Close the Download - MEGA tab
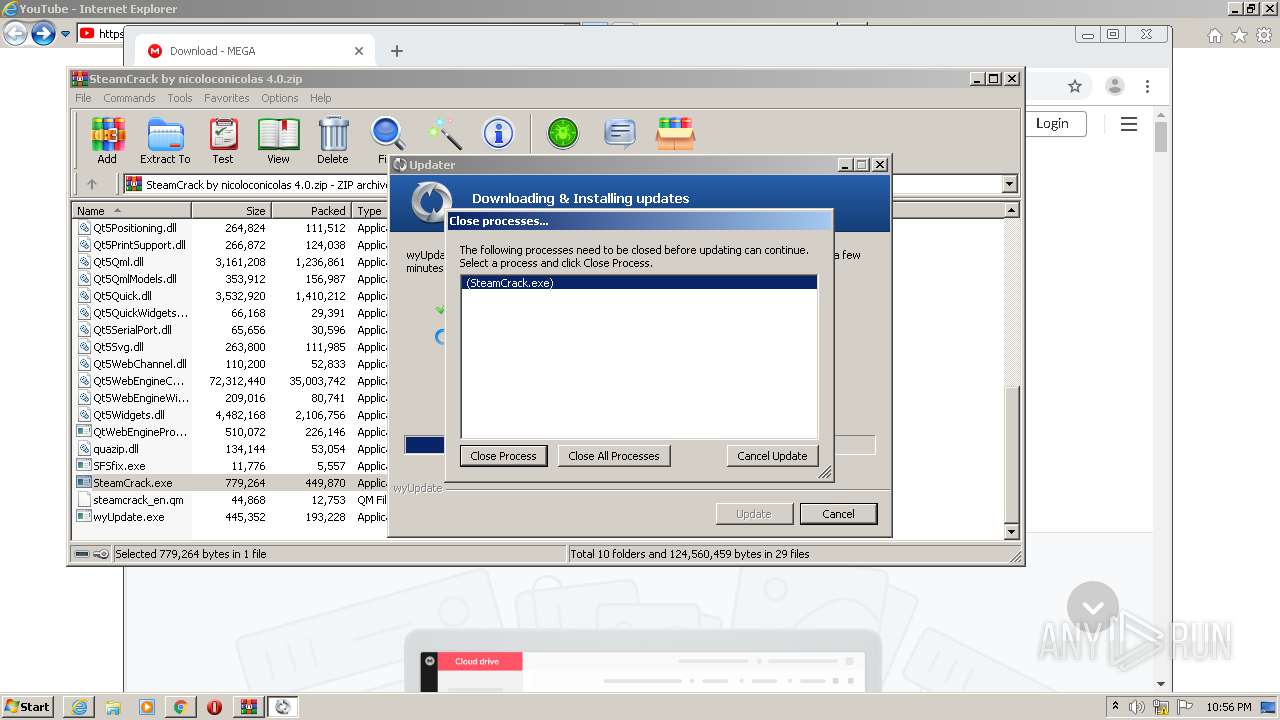 point(359,51)
